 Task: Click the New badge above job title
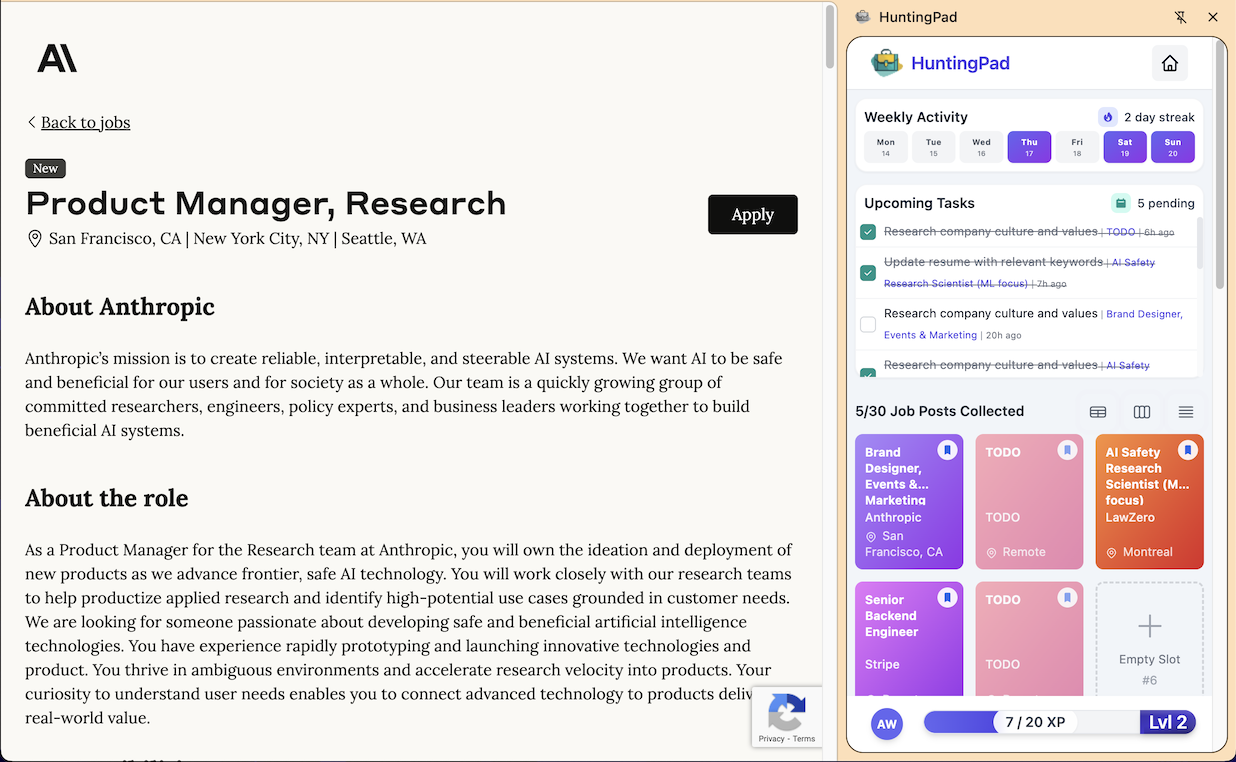tap(45, 168)
